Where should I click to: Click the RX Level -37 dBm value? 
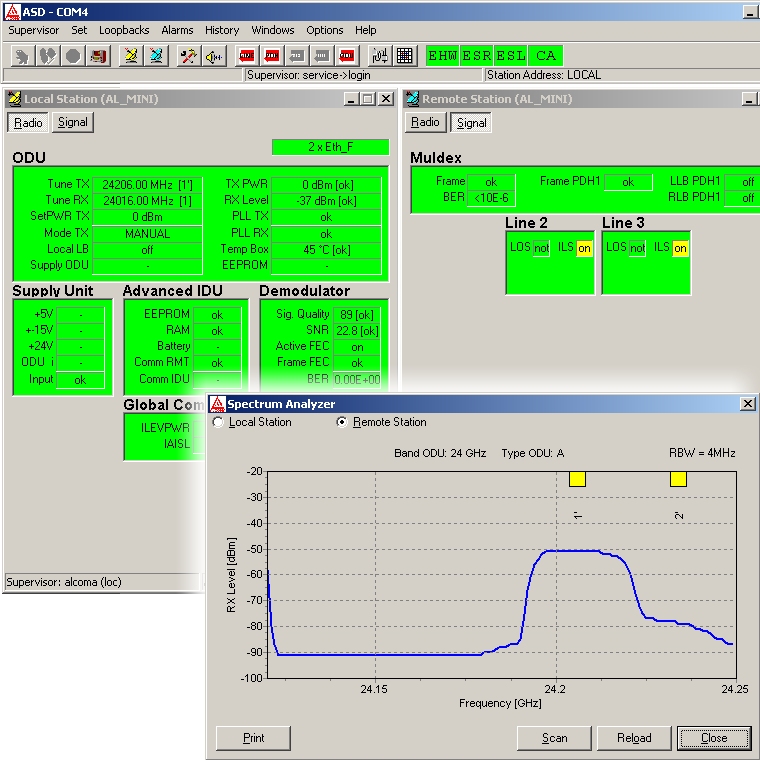tap(327, 201)
